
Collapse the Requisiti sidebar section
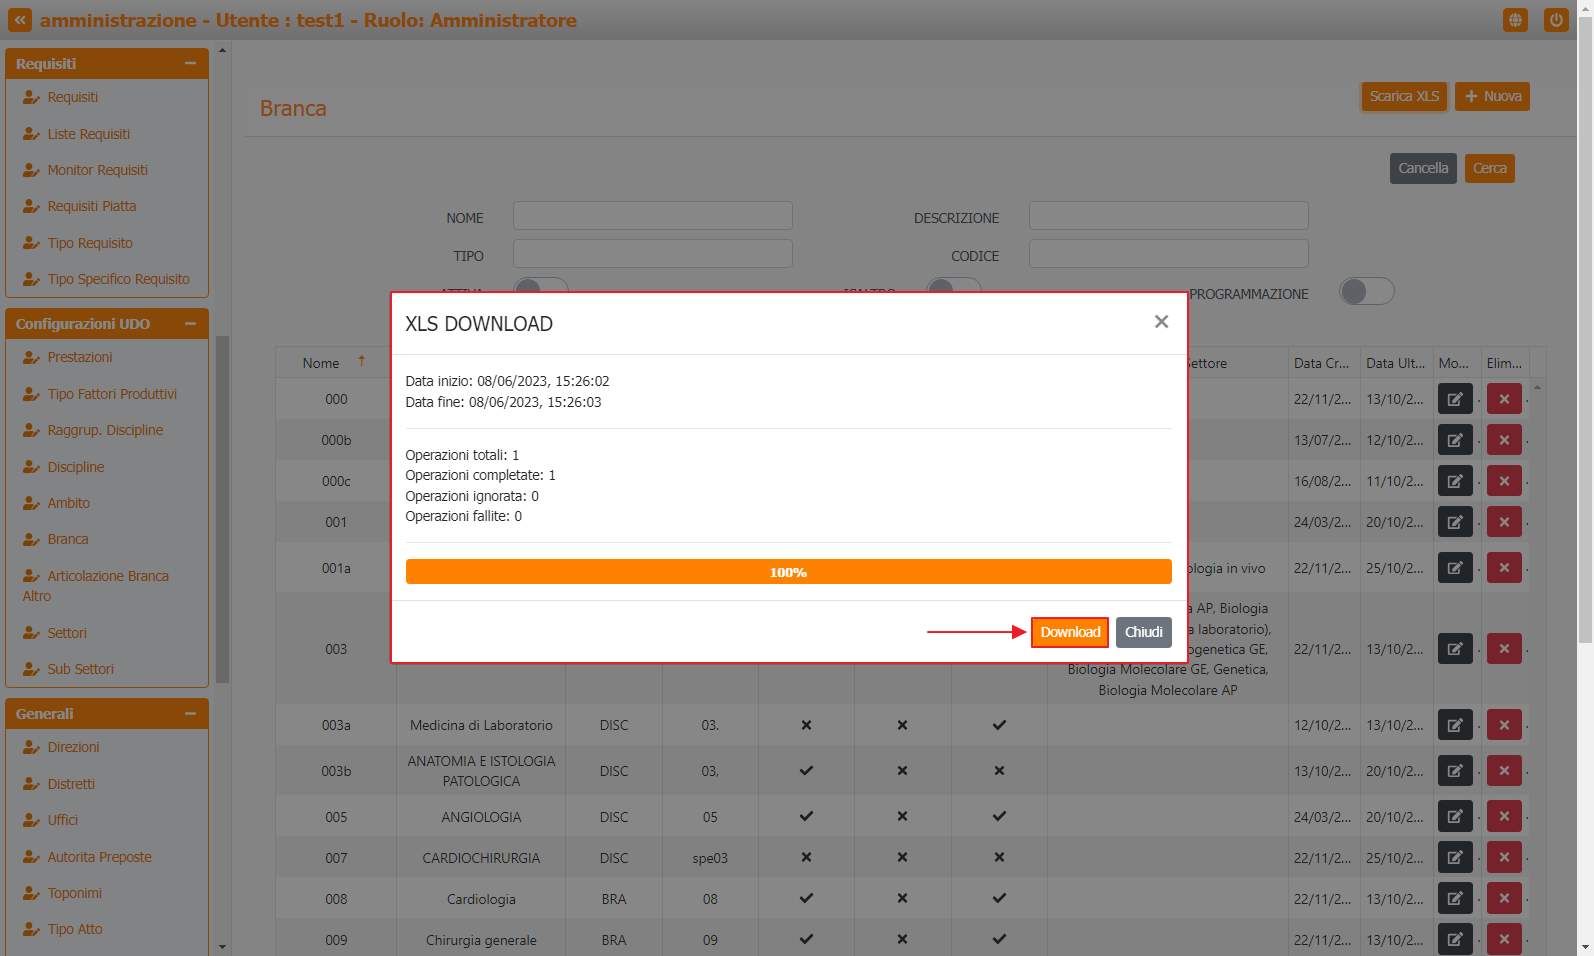tap(190, 64)
